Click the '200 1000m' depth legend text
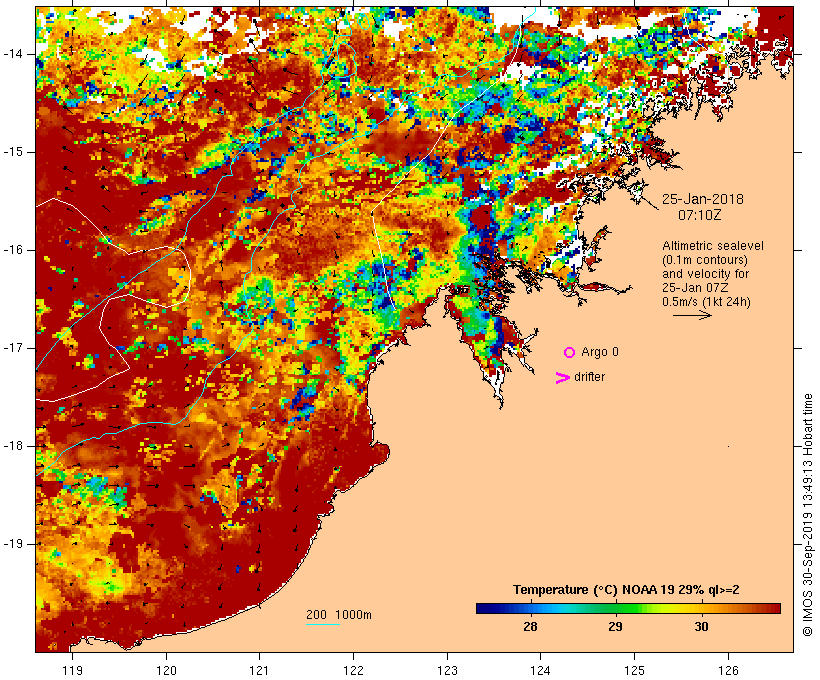The image size is (820, 680). [339, 615]
